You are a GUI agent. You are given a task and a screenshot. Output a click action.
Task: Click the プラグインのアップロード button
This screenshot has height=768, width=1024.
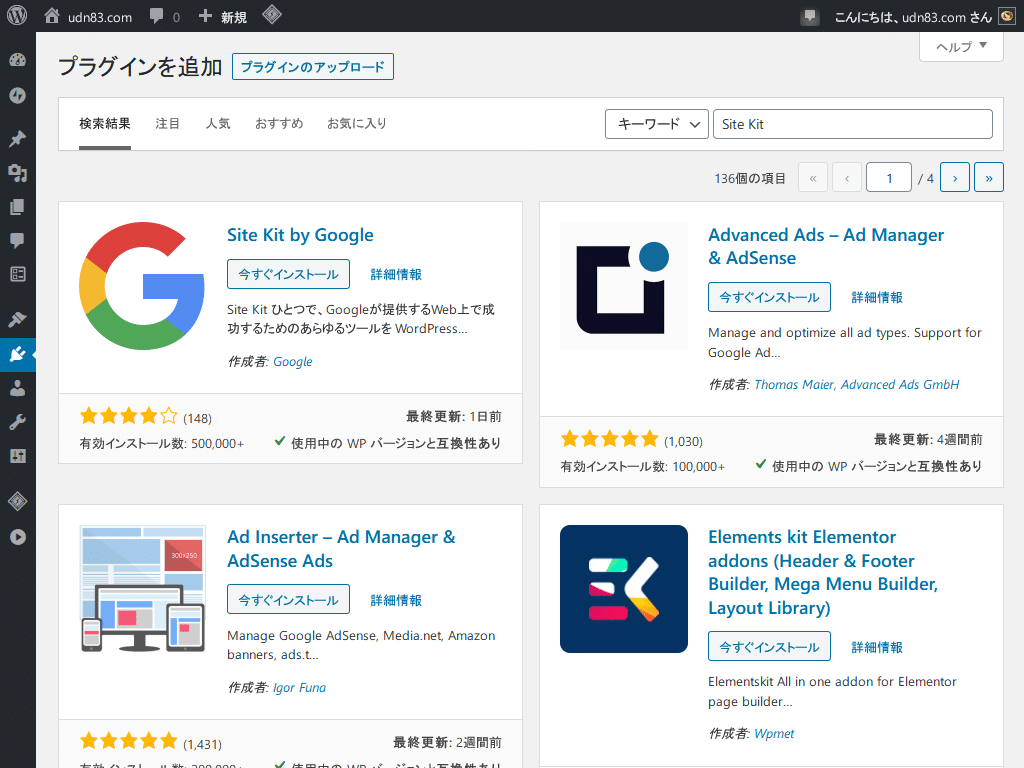[313, 67]
